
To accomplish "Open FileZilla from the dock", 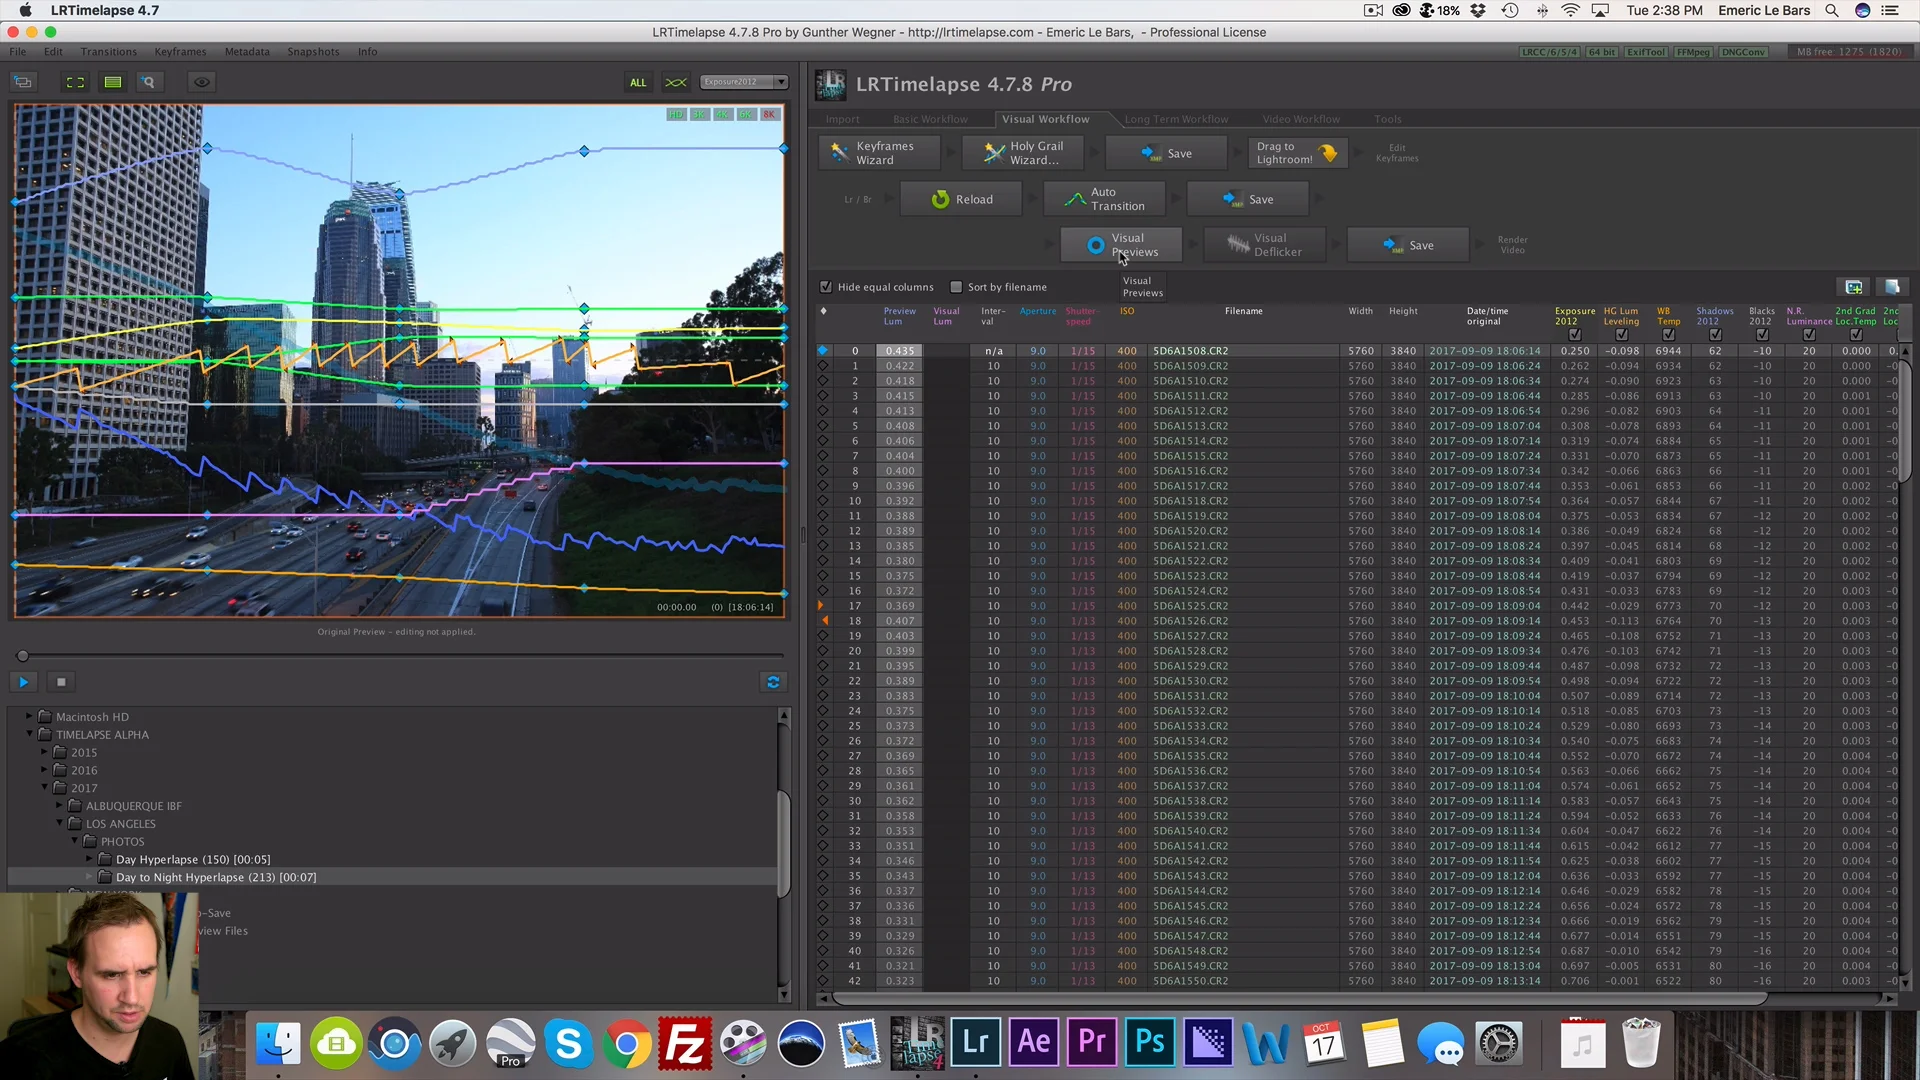I will 685,1043.
